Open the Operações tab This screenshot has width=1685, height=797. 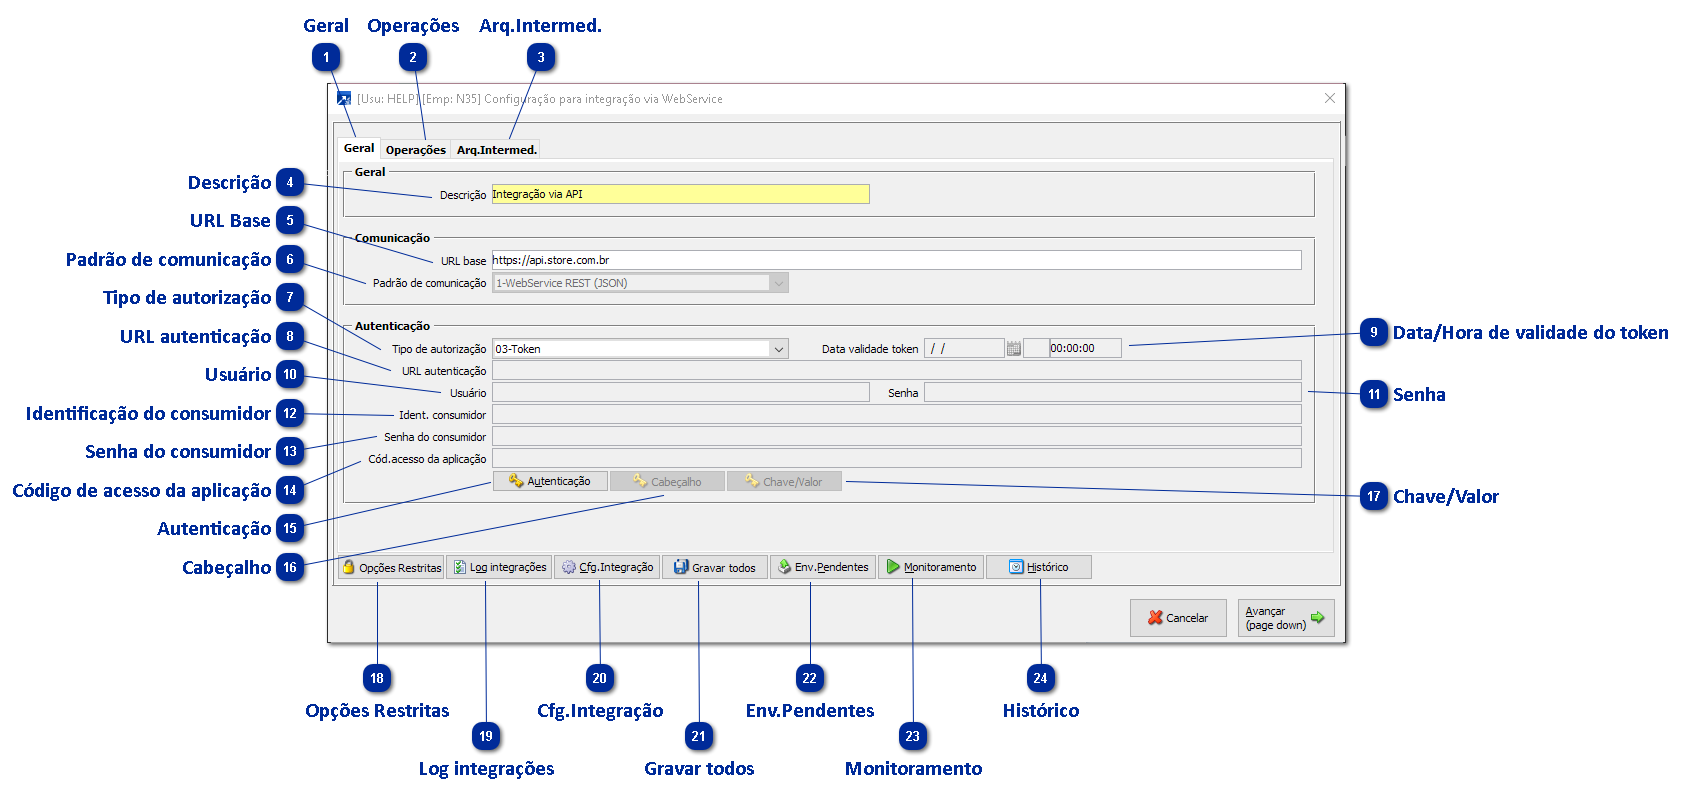click(416, 150)
